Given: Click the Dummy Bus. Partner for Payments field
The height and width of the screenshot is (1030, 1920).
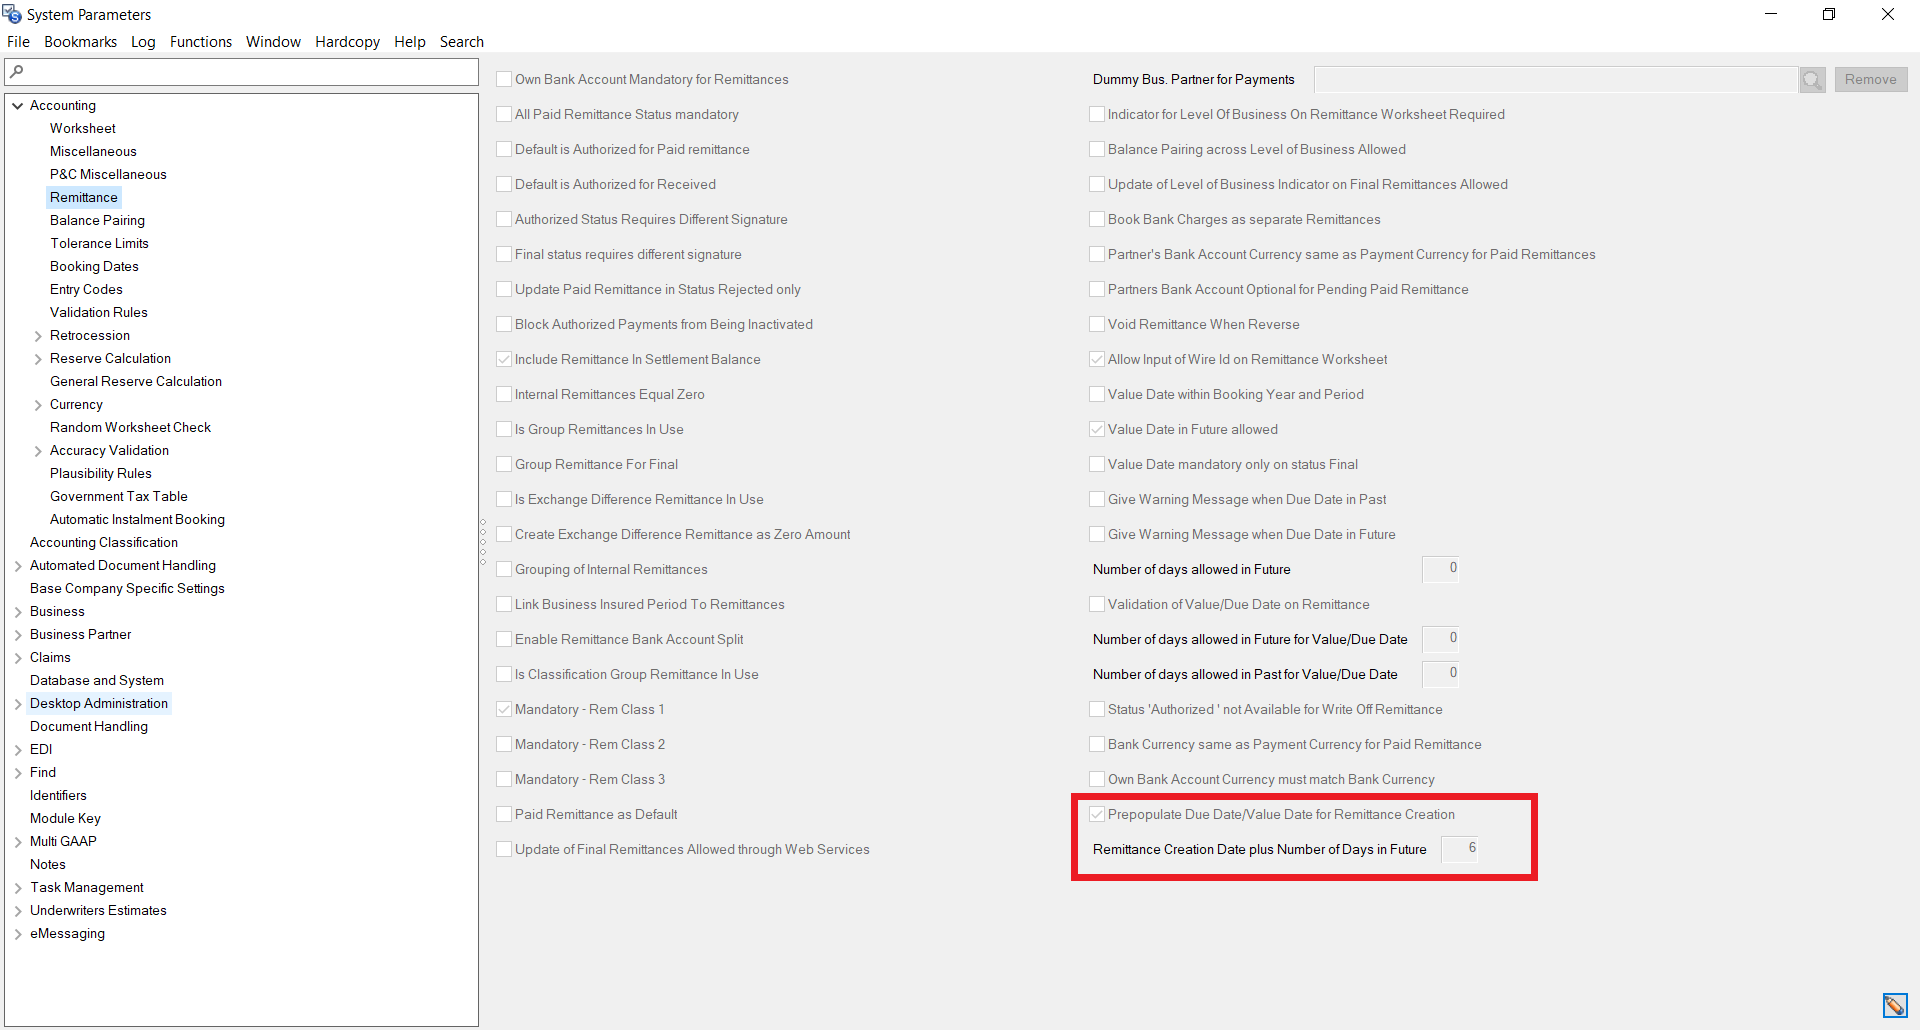Looking at the screenshot, I should 1554,80.
